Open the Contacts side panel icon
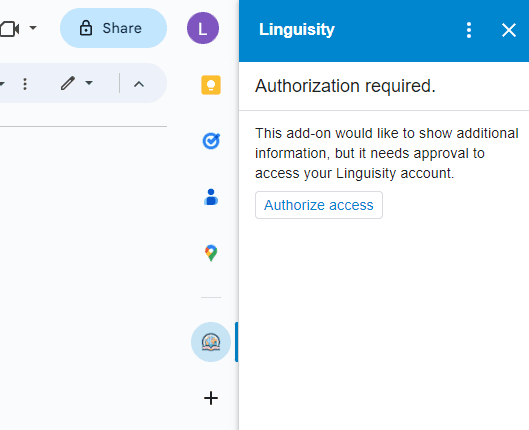Viewport: 529px width, 430px height. [x=211, y=197]
